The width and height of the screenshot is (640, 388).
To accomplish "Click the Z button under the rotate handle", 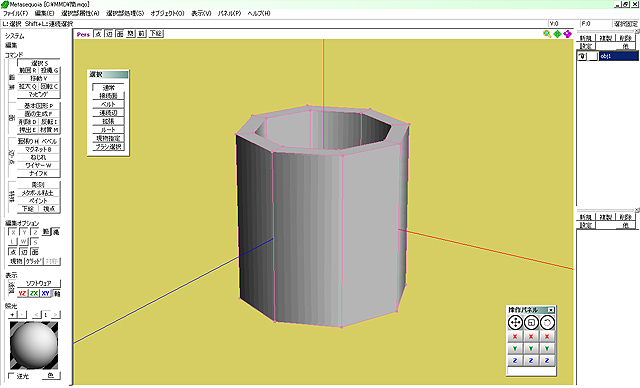I will 547,361.
